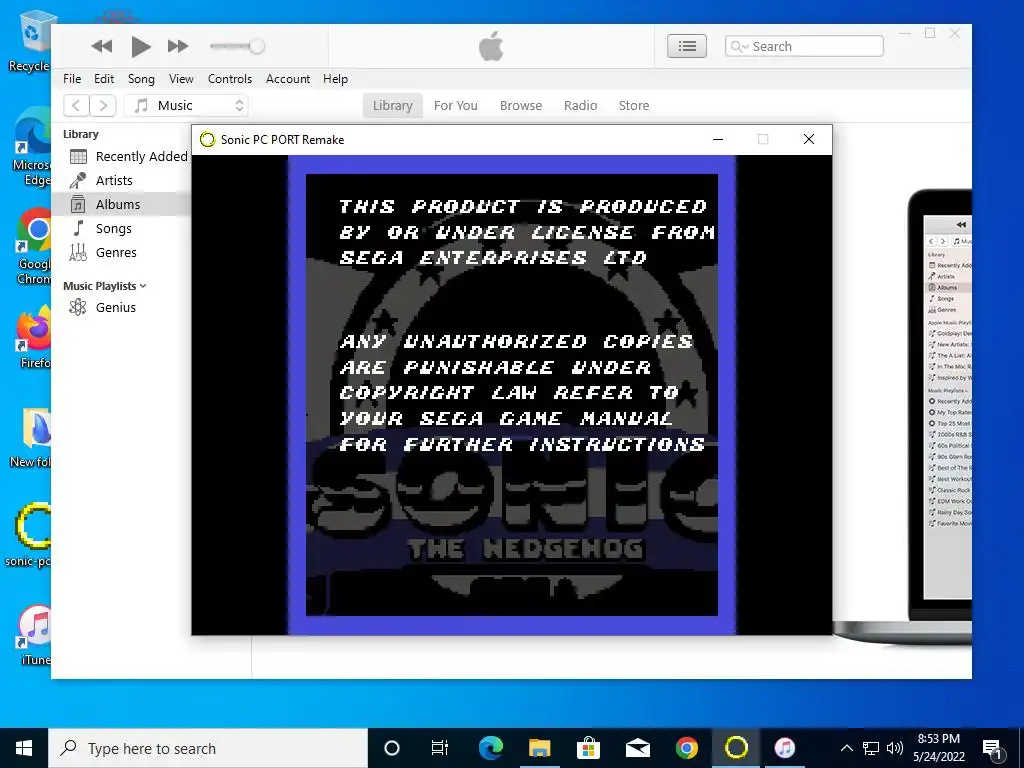This screenshot has height=768, width=1024.
Task: Open the notification center icon
Action: click(992, 748)
